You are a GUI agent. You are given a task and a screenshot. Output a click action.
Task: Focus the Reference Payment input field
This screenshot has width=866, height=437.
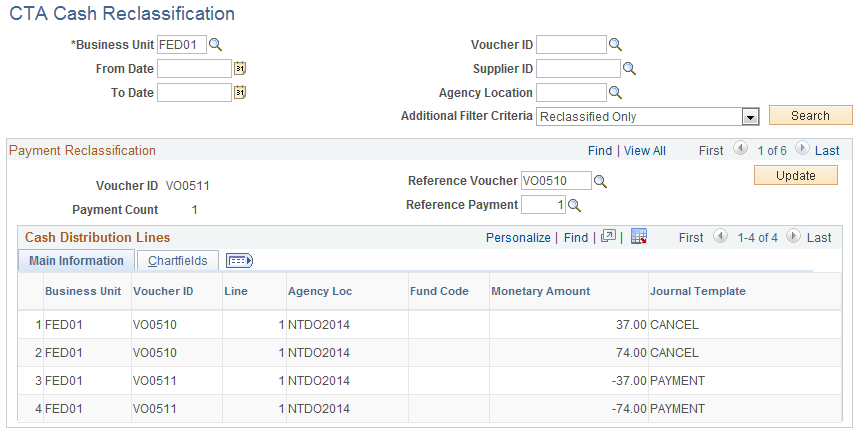click(x=543, y=205)
